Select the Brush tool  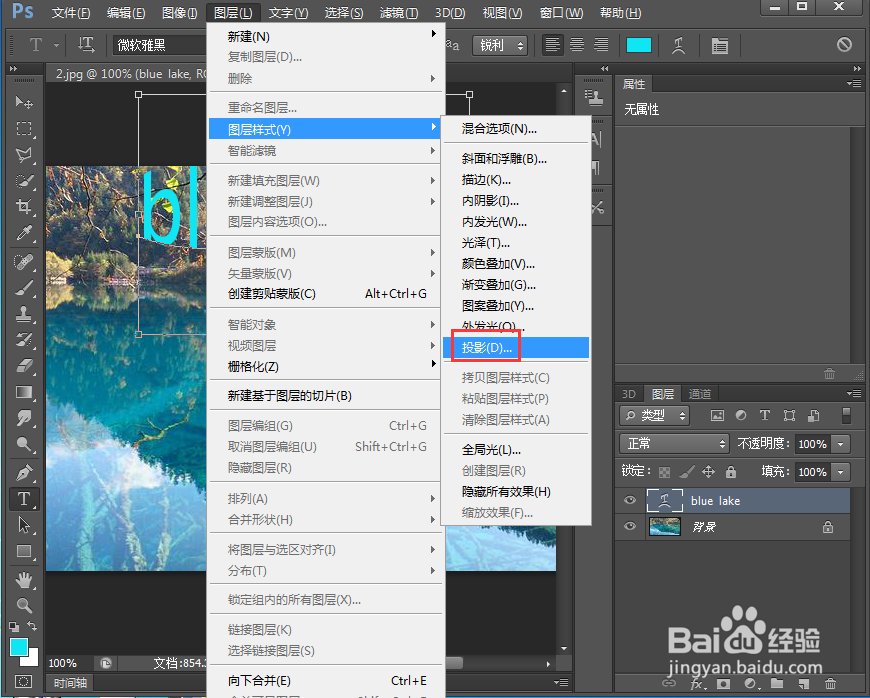pyautogui.click(x=24, y=288)
